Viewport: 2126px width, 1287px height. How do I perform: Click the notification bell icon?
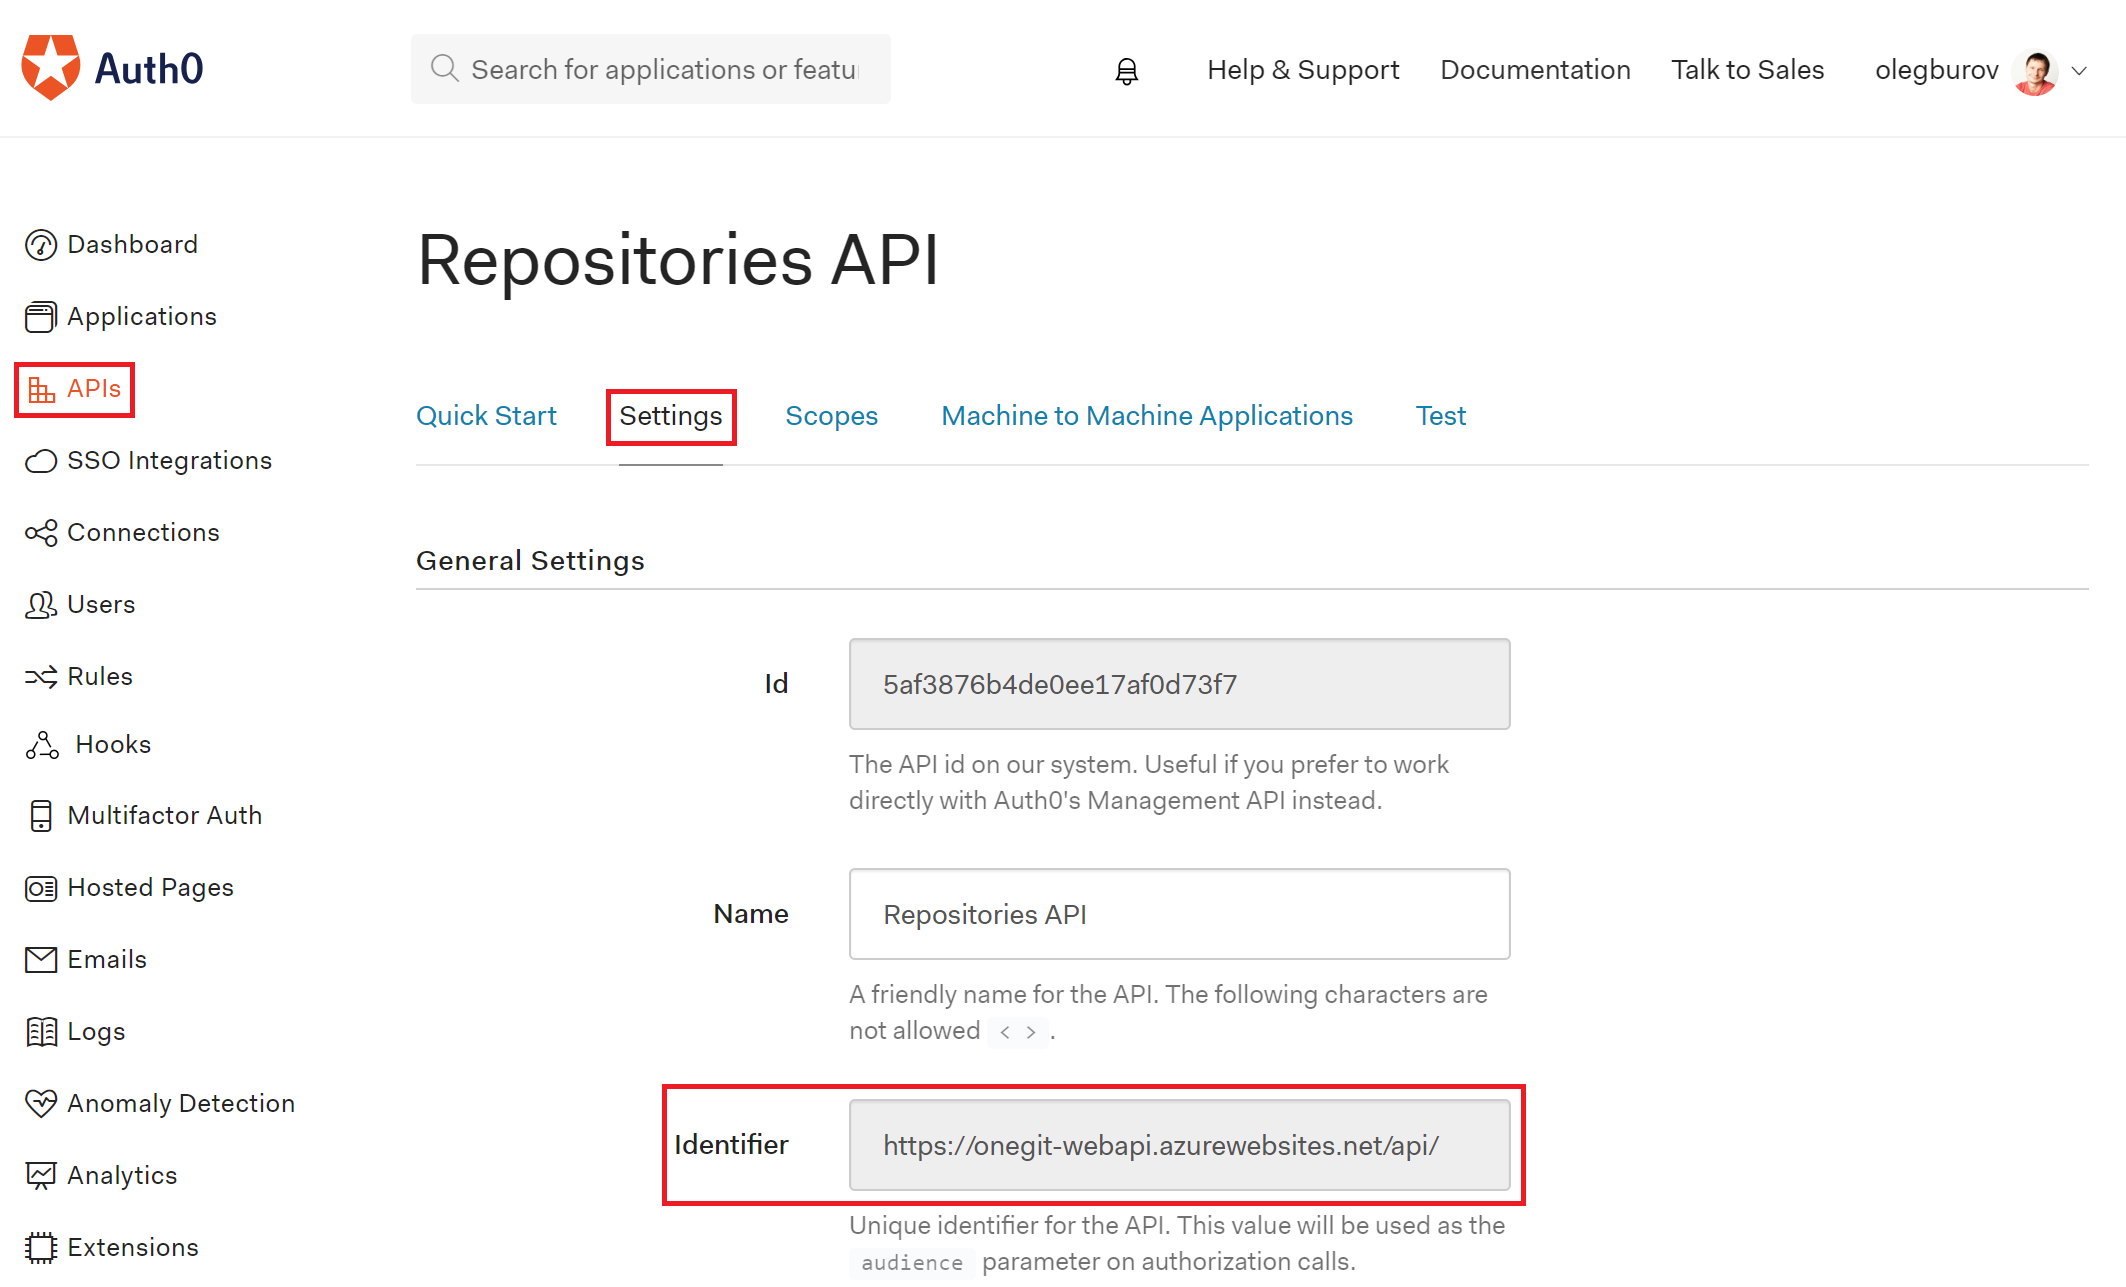1126,71
